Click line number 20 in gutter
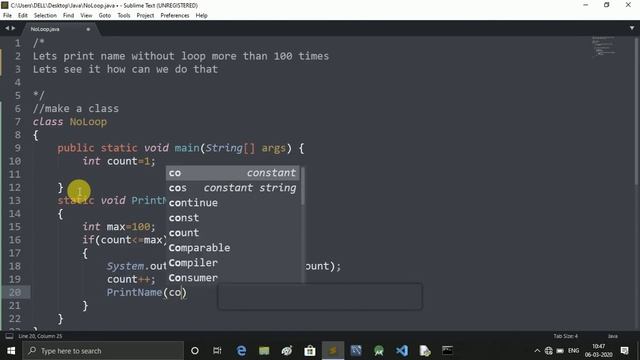The width and height of the screenshot is (640, 360). click(15, 292)
